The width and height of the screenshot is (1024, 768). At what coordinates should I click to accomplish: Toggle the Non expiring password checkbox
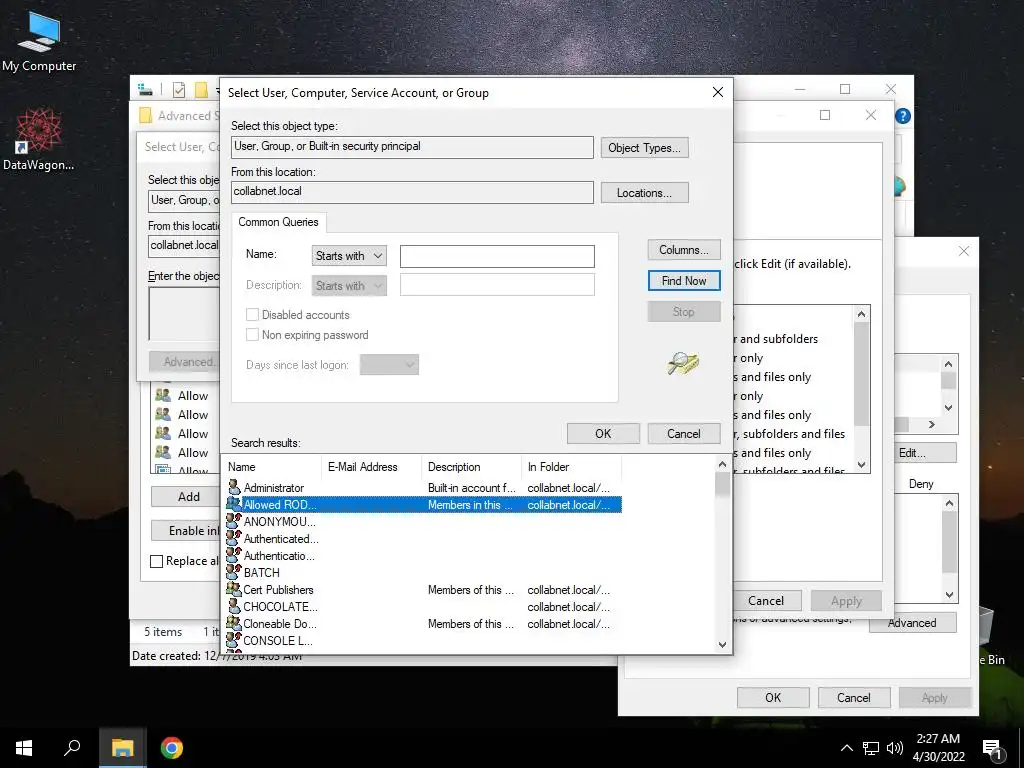click(x=252, y=335)
